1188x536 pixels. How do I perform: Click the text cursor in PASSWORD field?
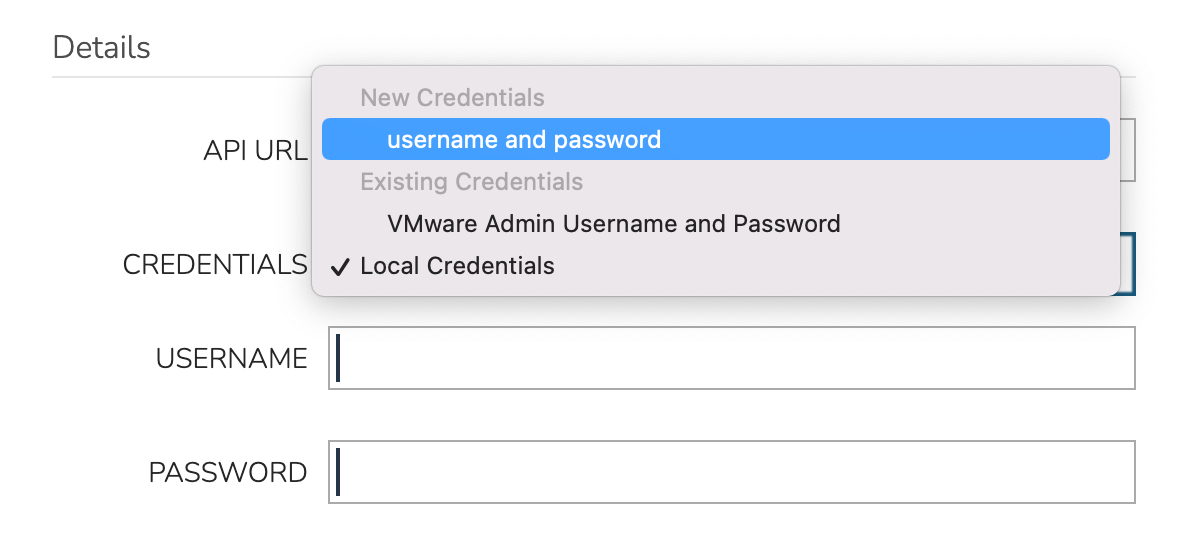tap(338, 472)
